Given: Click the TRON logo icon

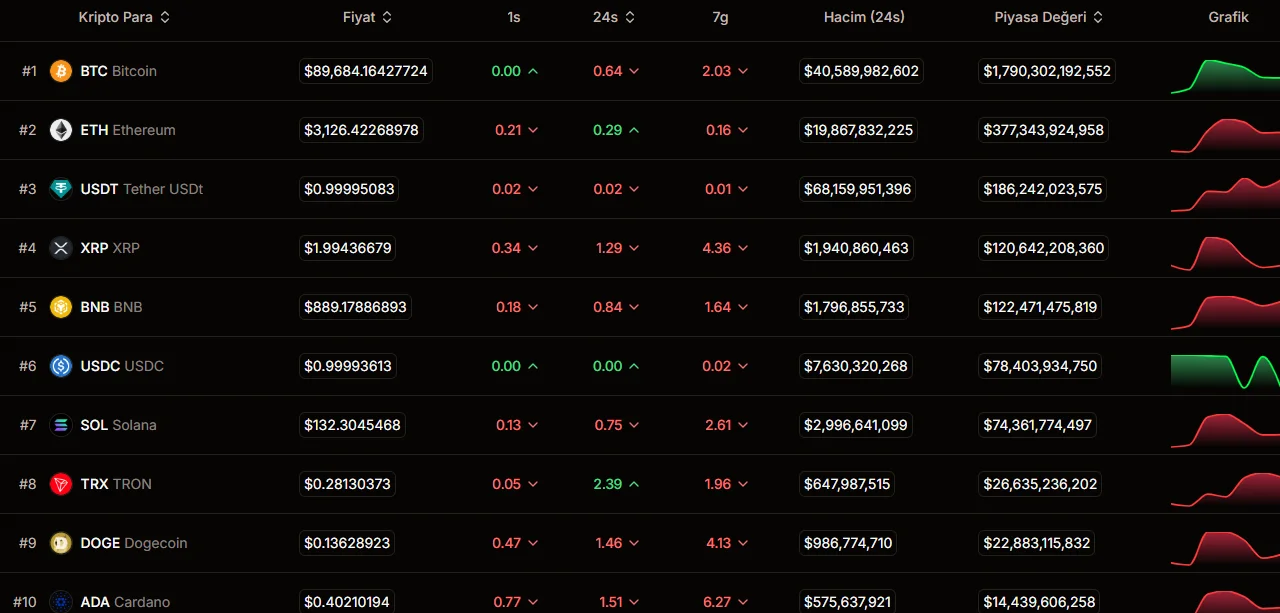Looking at the screenshot, I should [61, 484].
